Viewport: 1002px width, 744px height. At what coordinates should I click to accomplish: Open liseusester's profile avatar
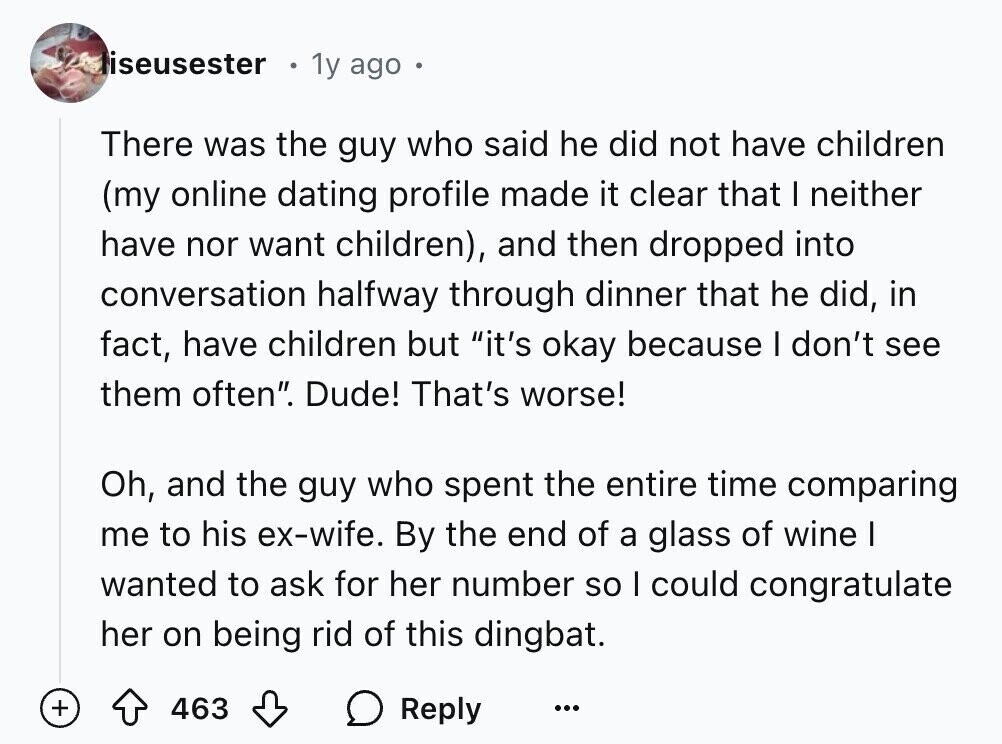(x=70, y=63)
